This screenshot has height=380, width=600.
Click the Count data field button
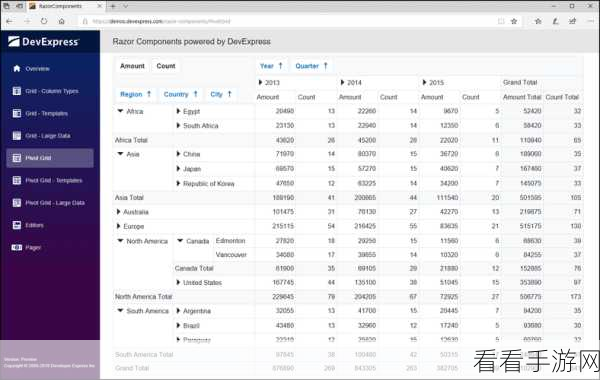pos(166,66)
